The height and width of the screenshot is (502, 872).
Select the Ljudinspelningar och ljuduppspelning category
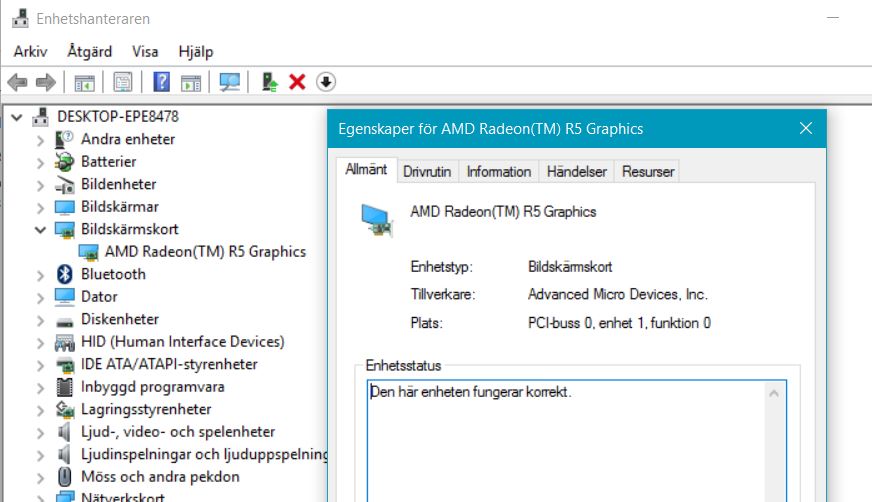[x=204, y=454]
